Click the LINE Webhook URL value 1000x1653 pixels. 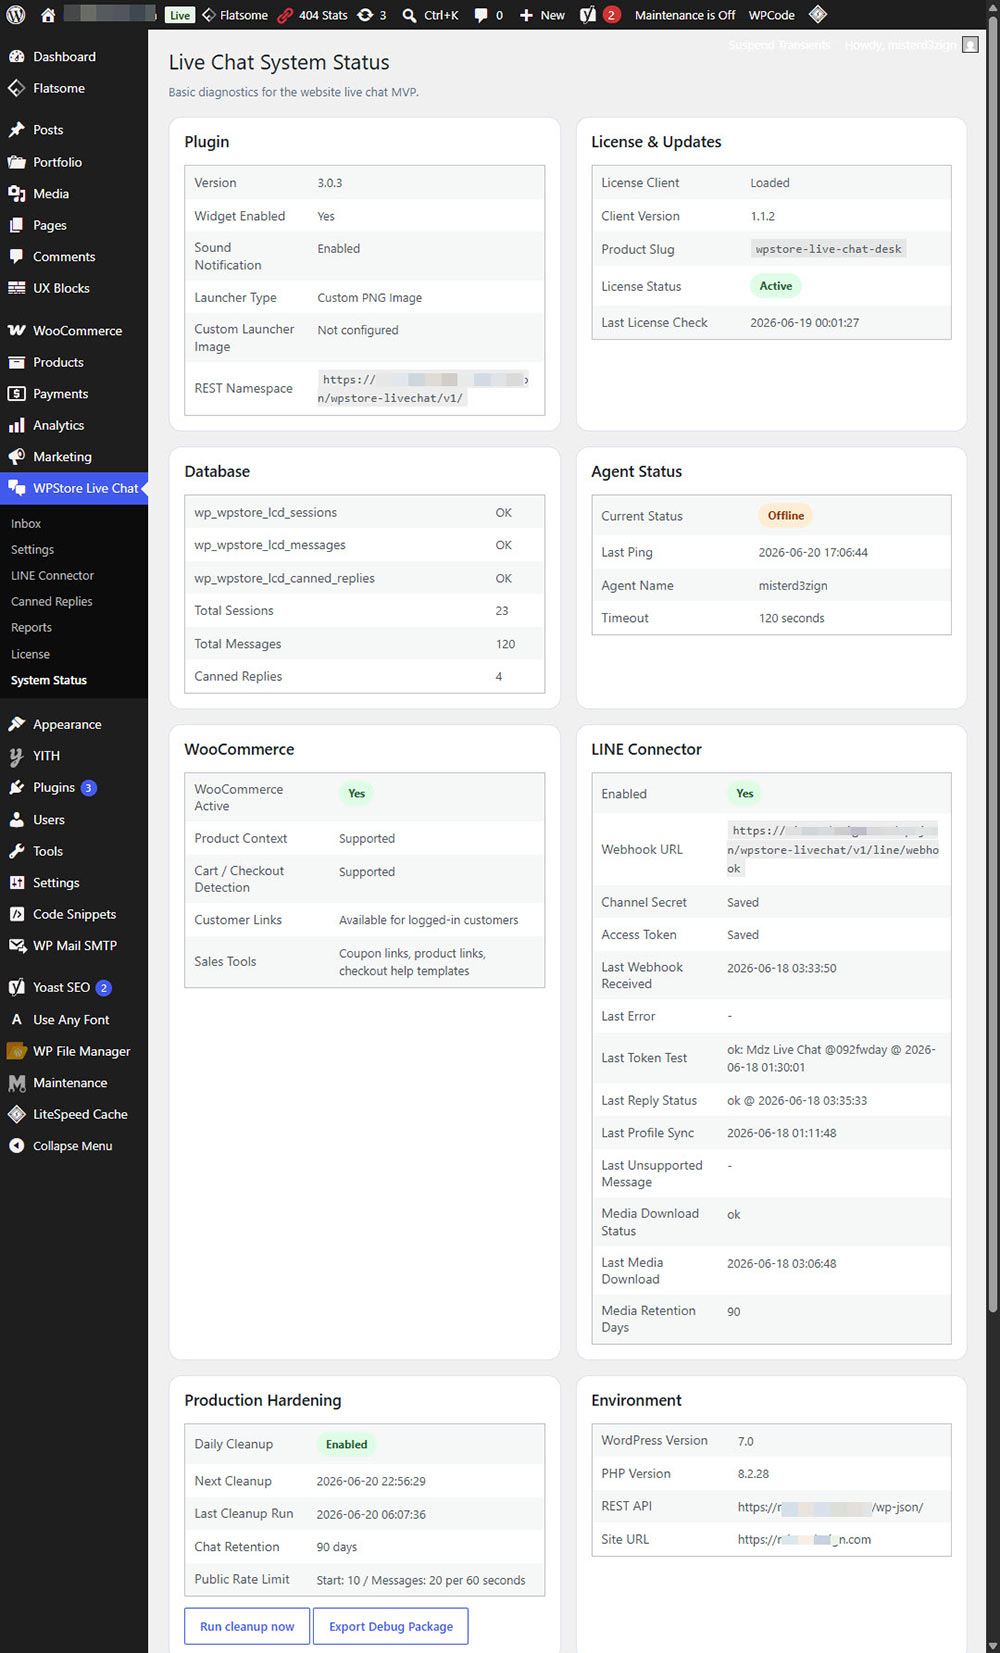tap(834, 849)
